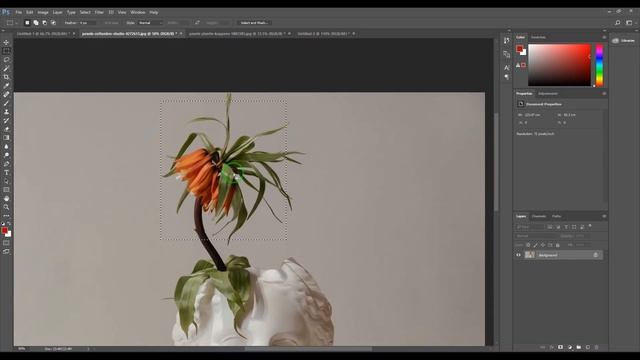Select the Blur tool
Image resolution: width=640 pixels, height=360 pixels.
[x=6, y=147]
